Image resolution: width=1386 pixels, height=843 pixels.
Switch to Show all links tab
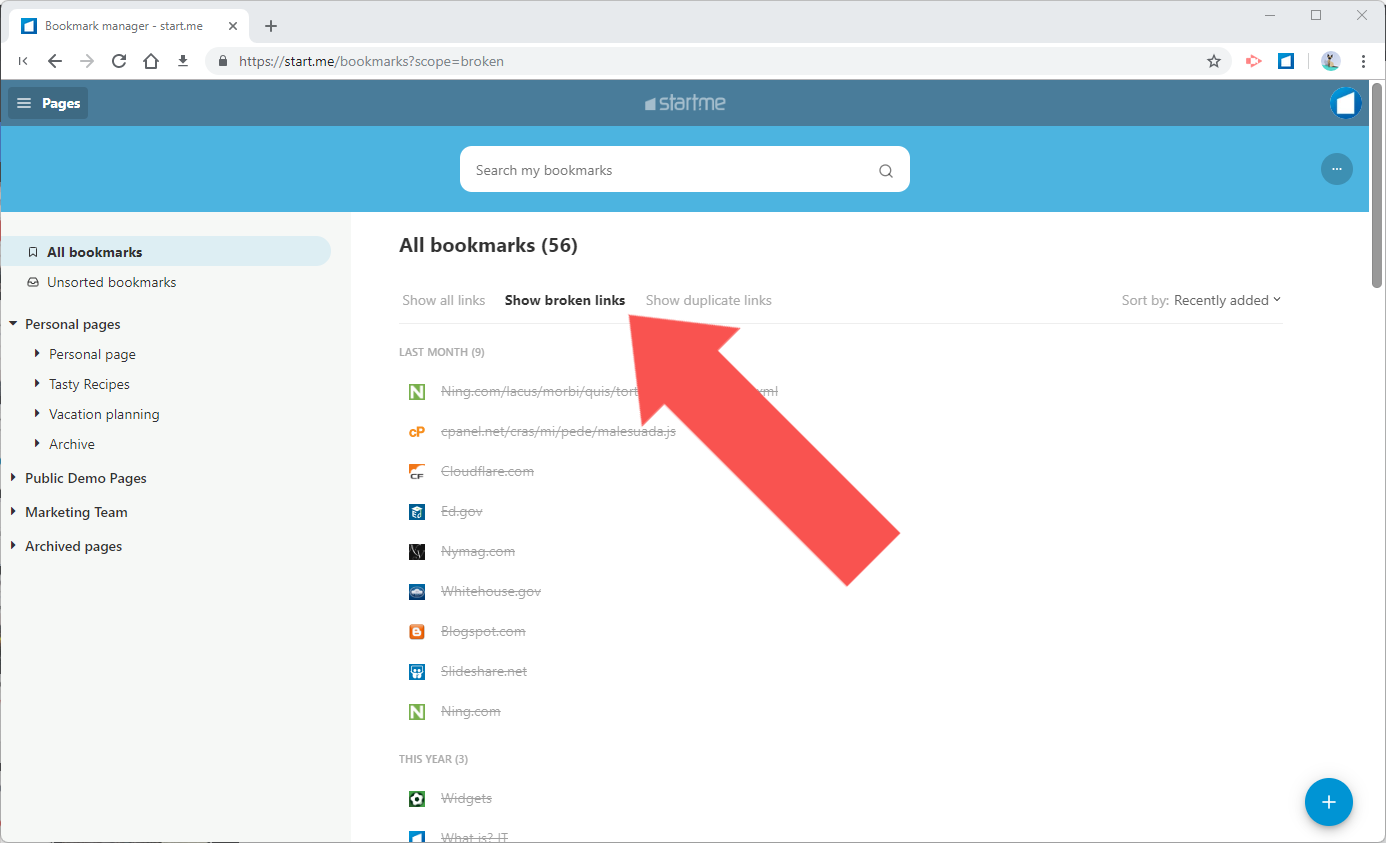point(443,300)
